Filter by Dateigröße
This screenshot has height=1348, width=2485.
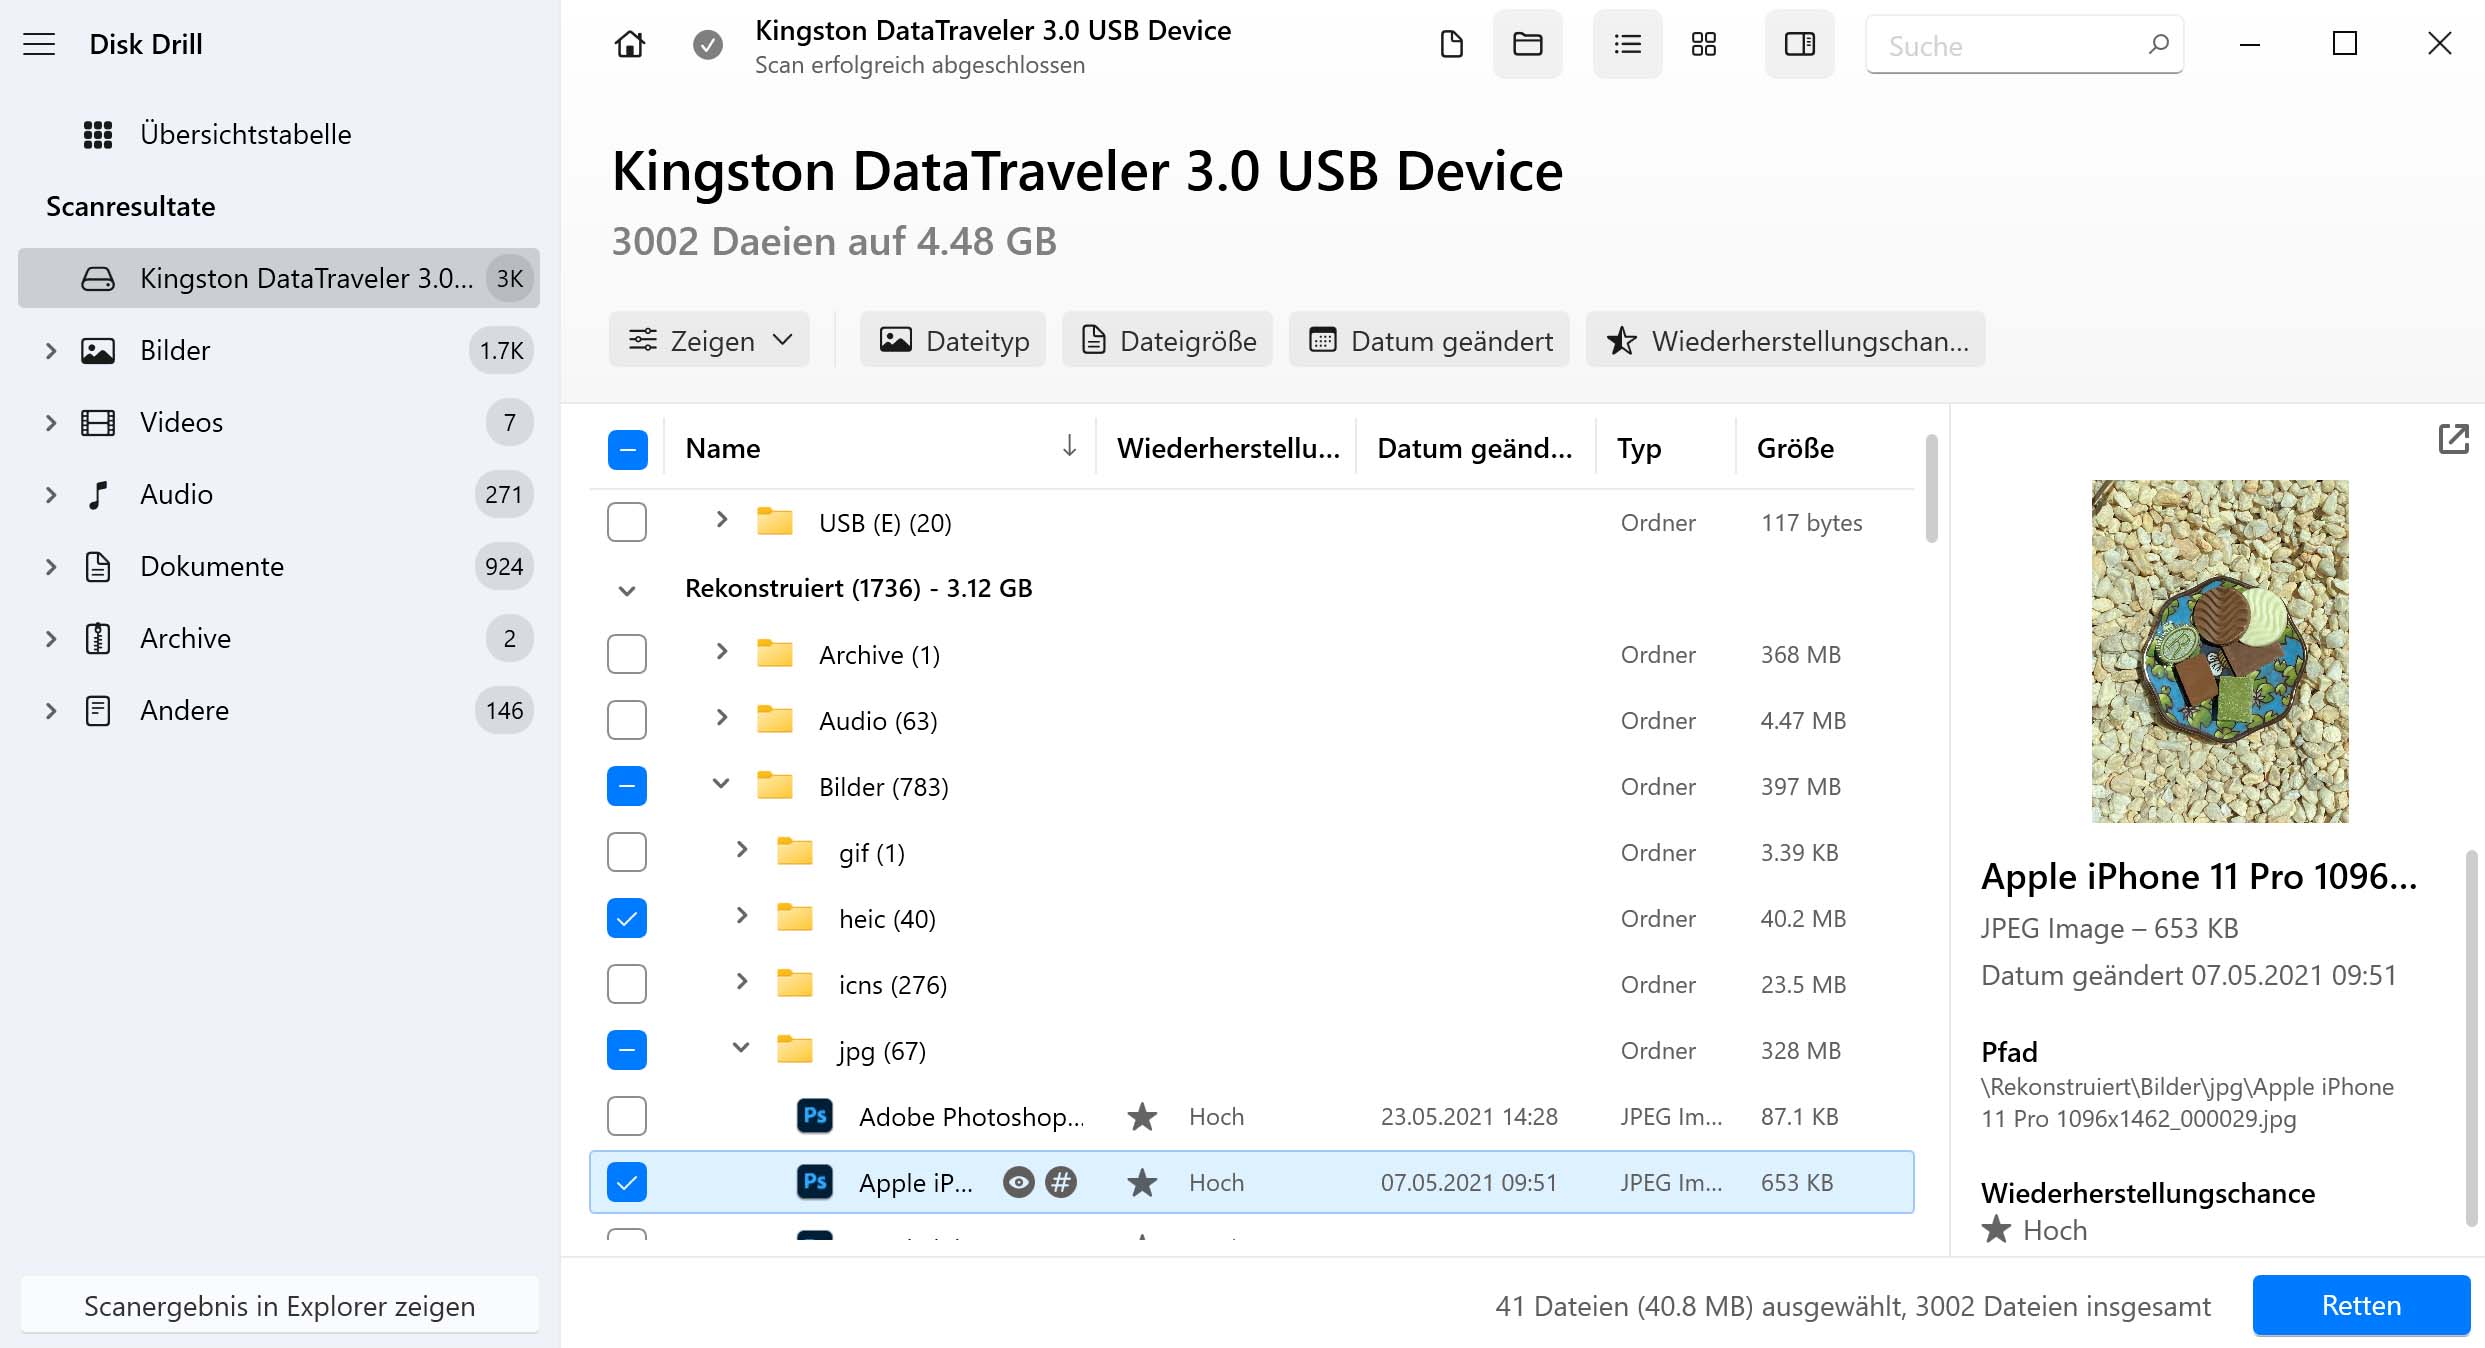[1167, 341]
